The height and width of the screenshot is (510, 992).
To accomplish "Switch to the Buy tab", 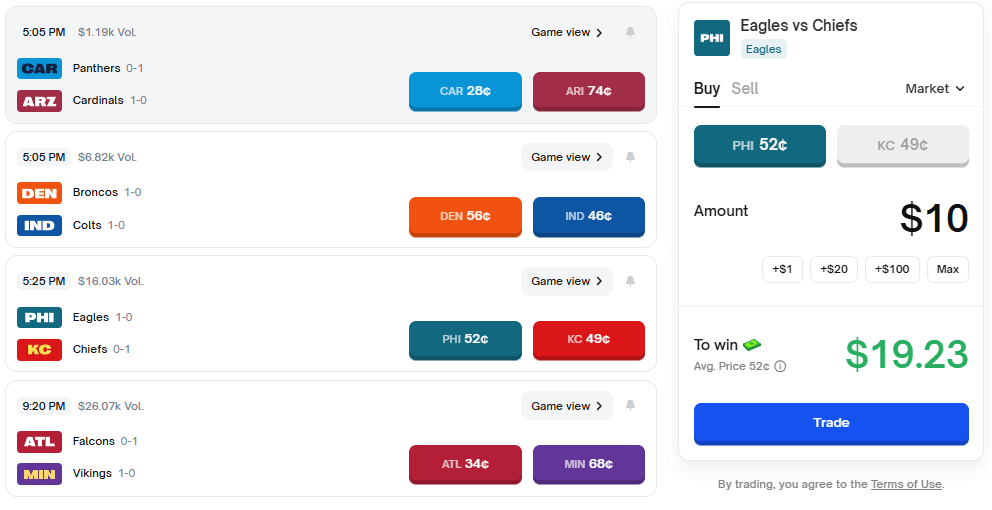I will tap(707, 89).
